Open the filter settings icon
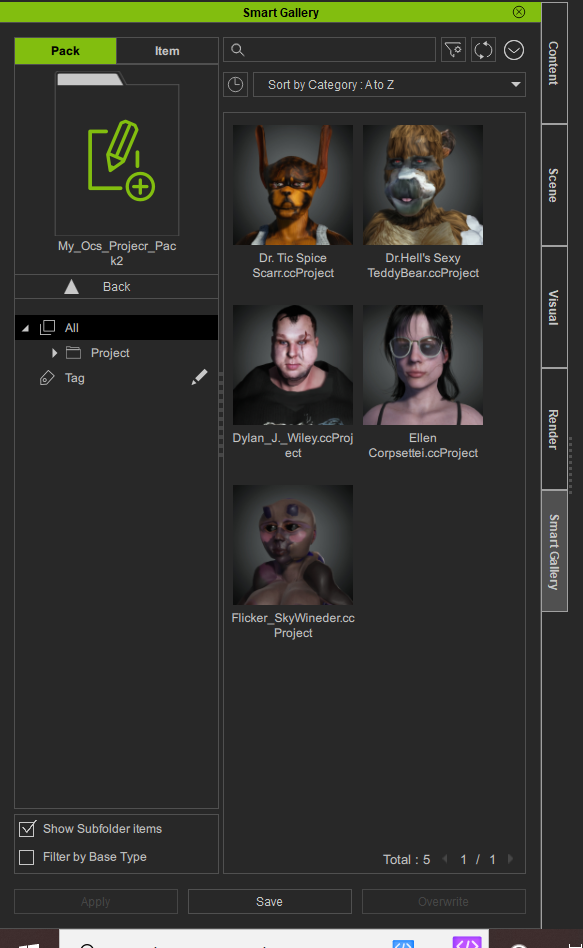 pos(454,50)
